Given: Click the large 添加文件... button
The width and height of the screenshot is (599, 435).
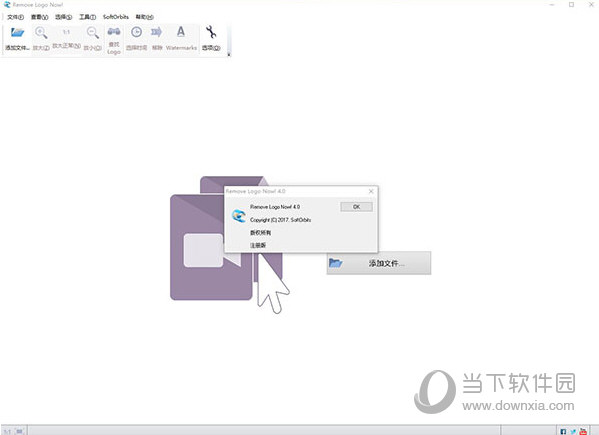Looking at the screenshot, I should click(x=379, y=263).
